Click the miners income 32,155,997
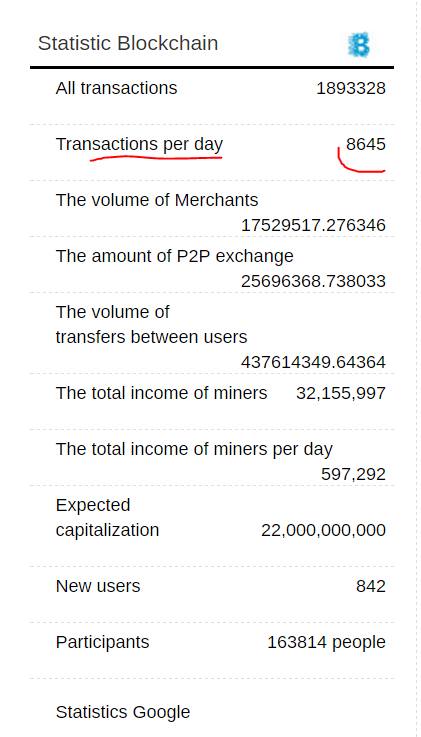Viewport: 421px width, 737px height. click(x=341, y=393)
